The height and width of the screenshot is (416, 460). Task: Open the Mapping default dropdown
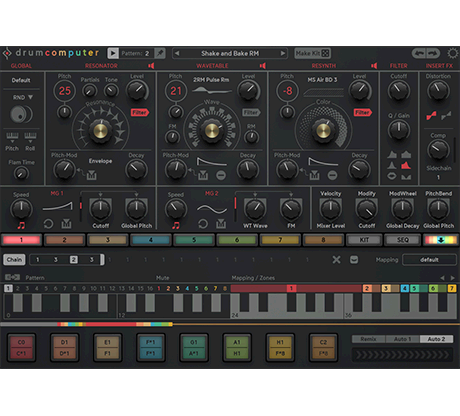click(429, 260)
